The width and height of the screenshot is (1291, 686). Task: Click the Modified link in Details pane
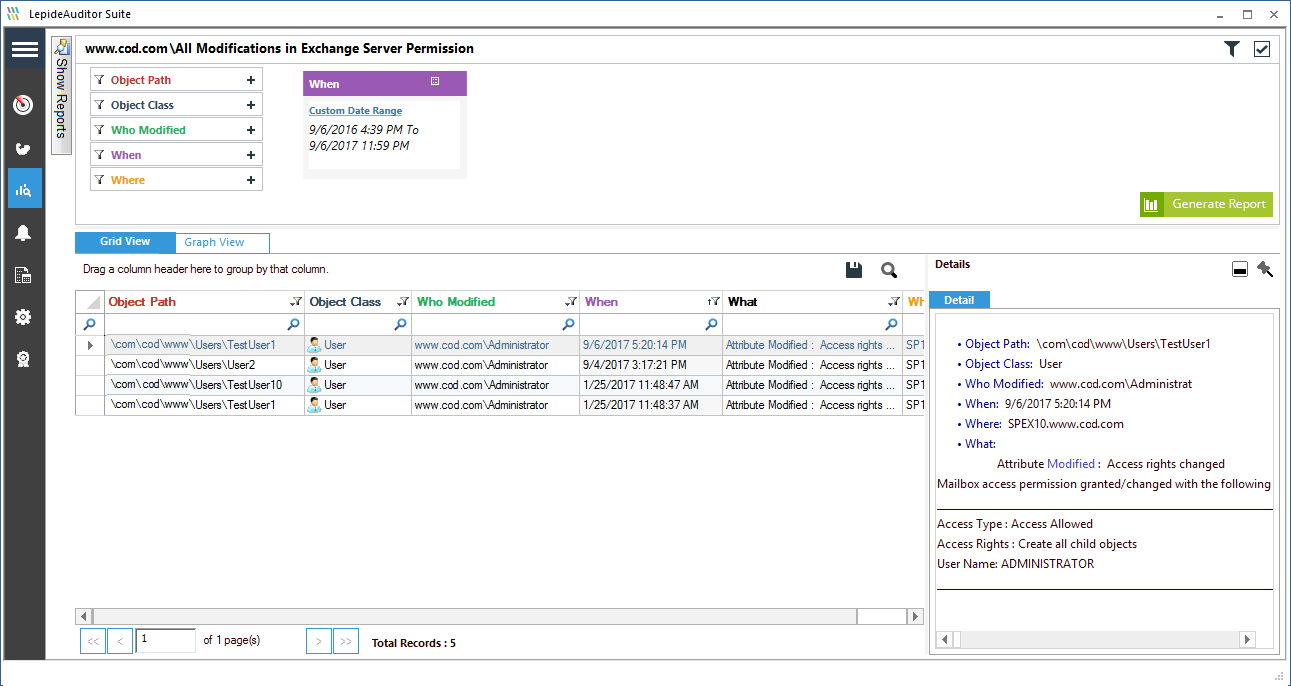click(x=1071, y=464)
